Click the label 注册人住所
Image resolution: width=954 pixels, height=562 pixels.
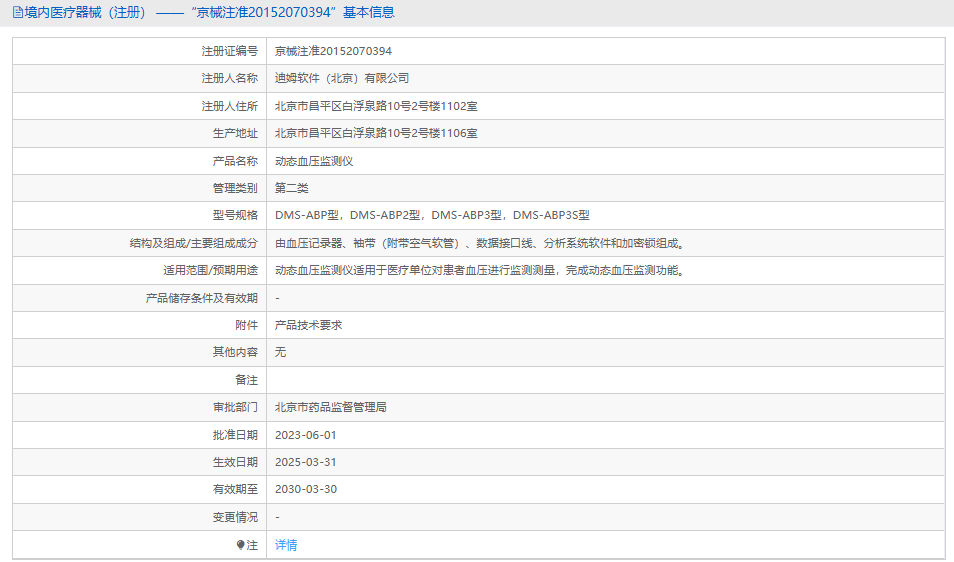230,106
